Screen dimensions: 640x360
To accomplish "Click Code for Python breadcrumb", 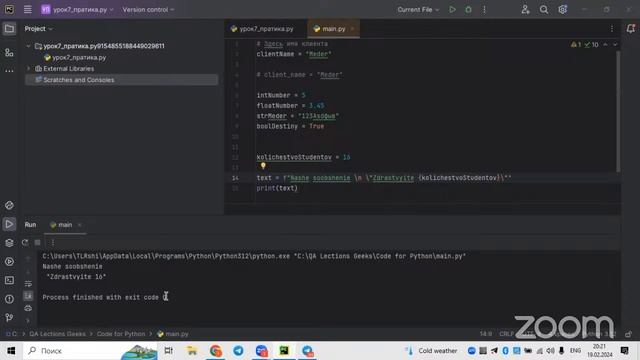I will pyautogui.click(x=121, y=334).
